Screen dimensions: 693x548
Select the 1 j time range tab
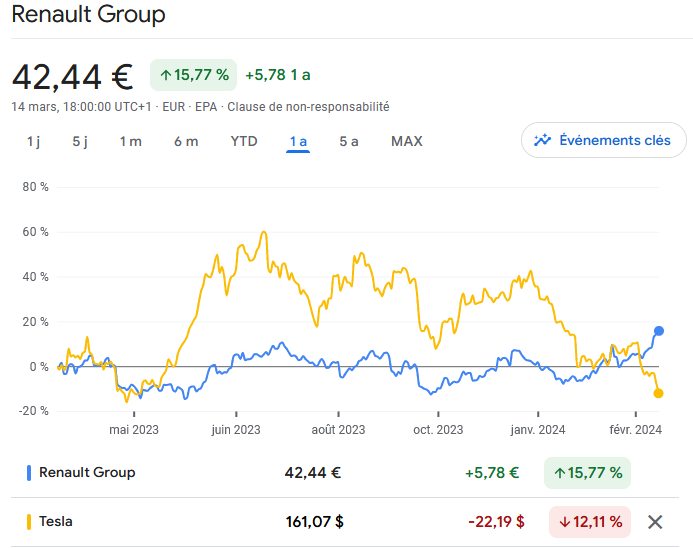[x=33, y=141]
